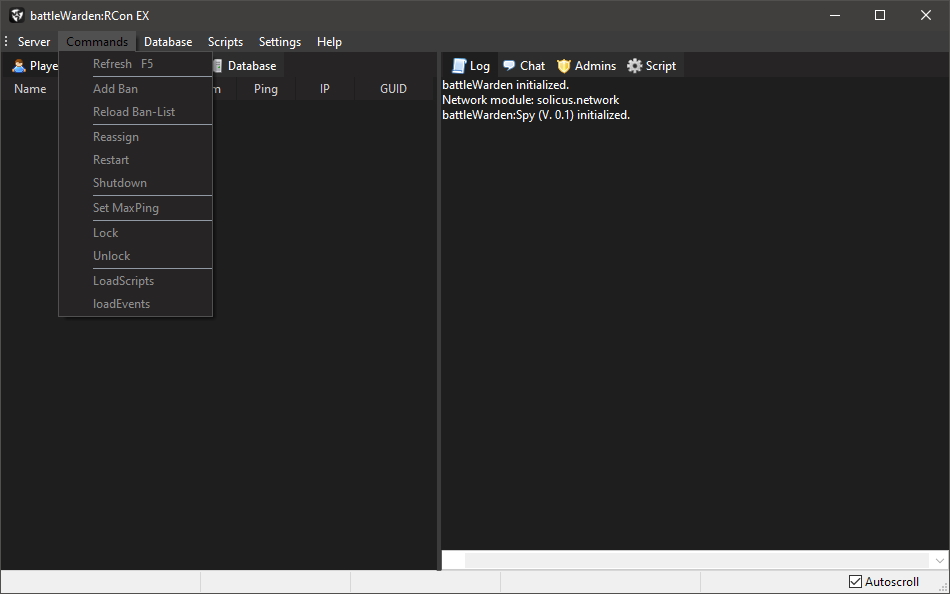Open the Database menu
950x594 pixels.
point(168,42)
